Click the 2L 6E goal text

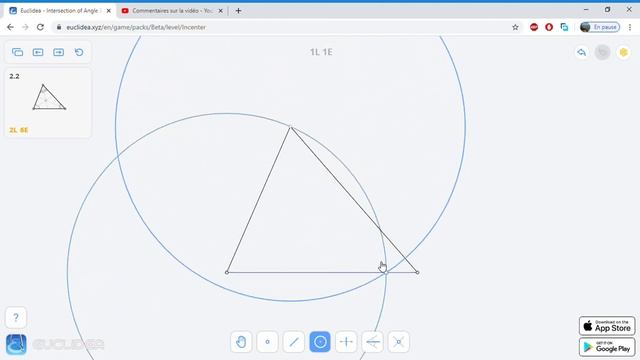19,130
